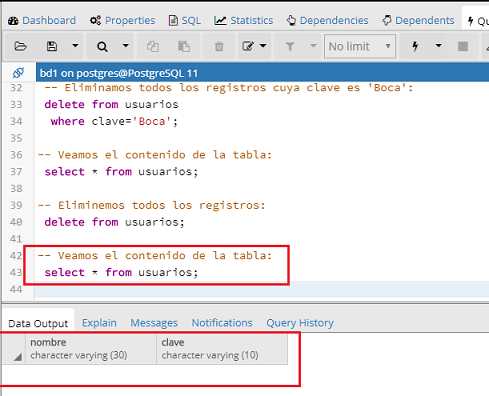Click comment 'Eliminemos todos los registros'
This screenshot has width=489, height=396.
coord(152,205)
